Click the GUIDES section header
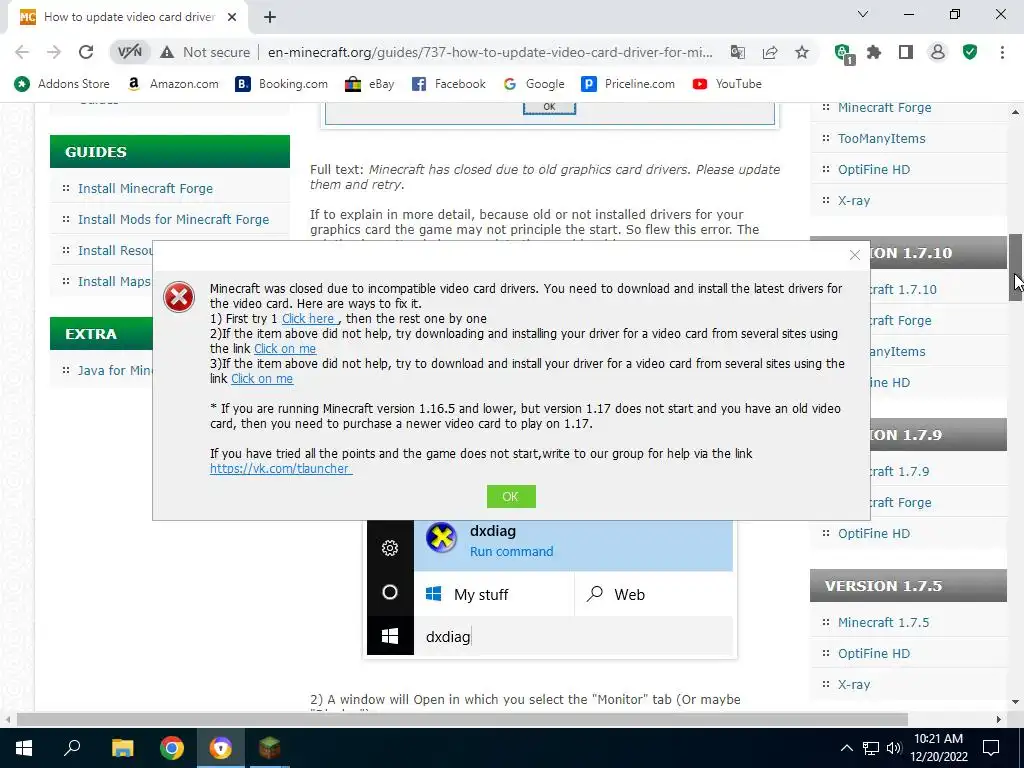The height and width of the screenshot is (768, 1024). coord(170,152)
